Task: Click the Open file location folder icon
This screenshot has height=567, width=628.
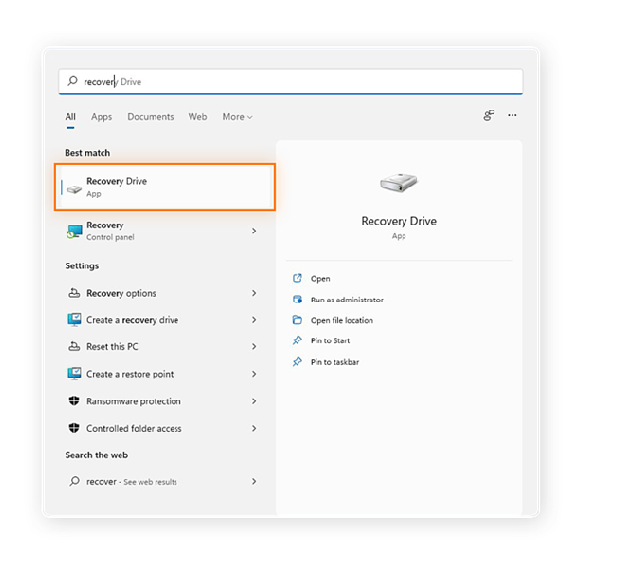Action: point(297,320)
